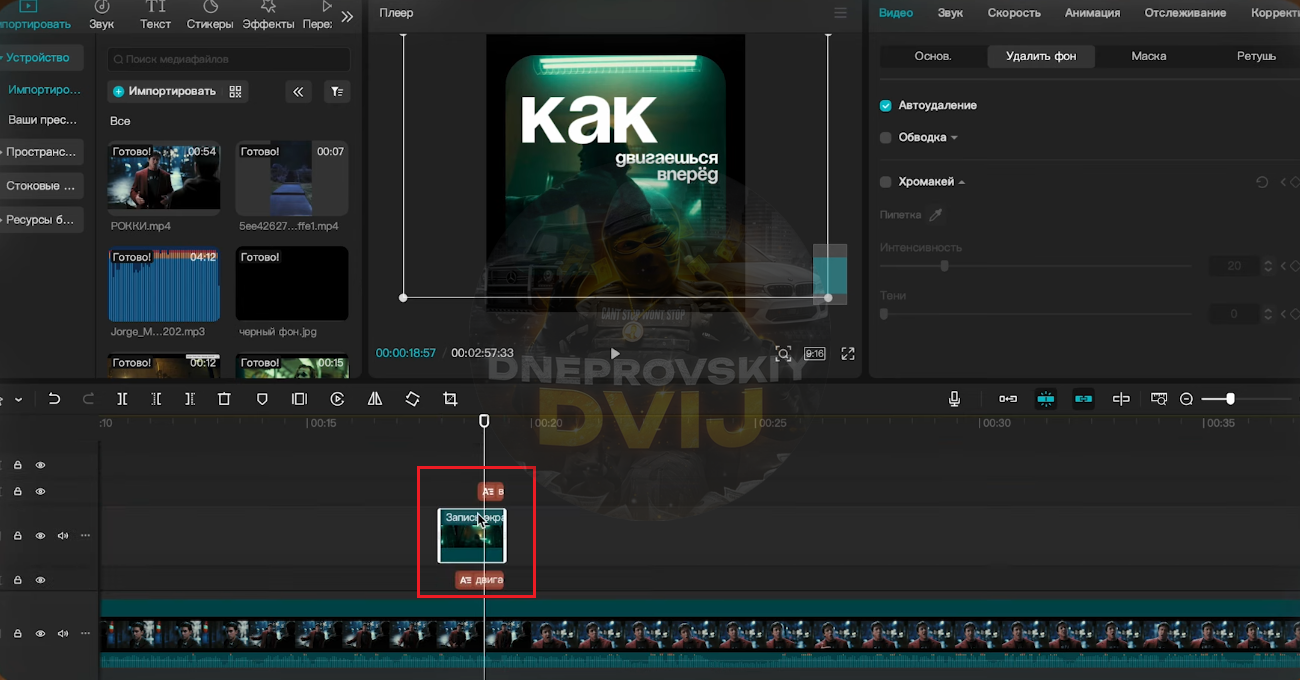The width and height of the screenshot is (1300, 680).
Task: Open the media filter sort icon
Action: pyautogui.click(x=338, y=92)
